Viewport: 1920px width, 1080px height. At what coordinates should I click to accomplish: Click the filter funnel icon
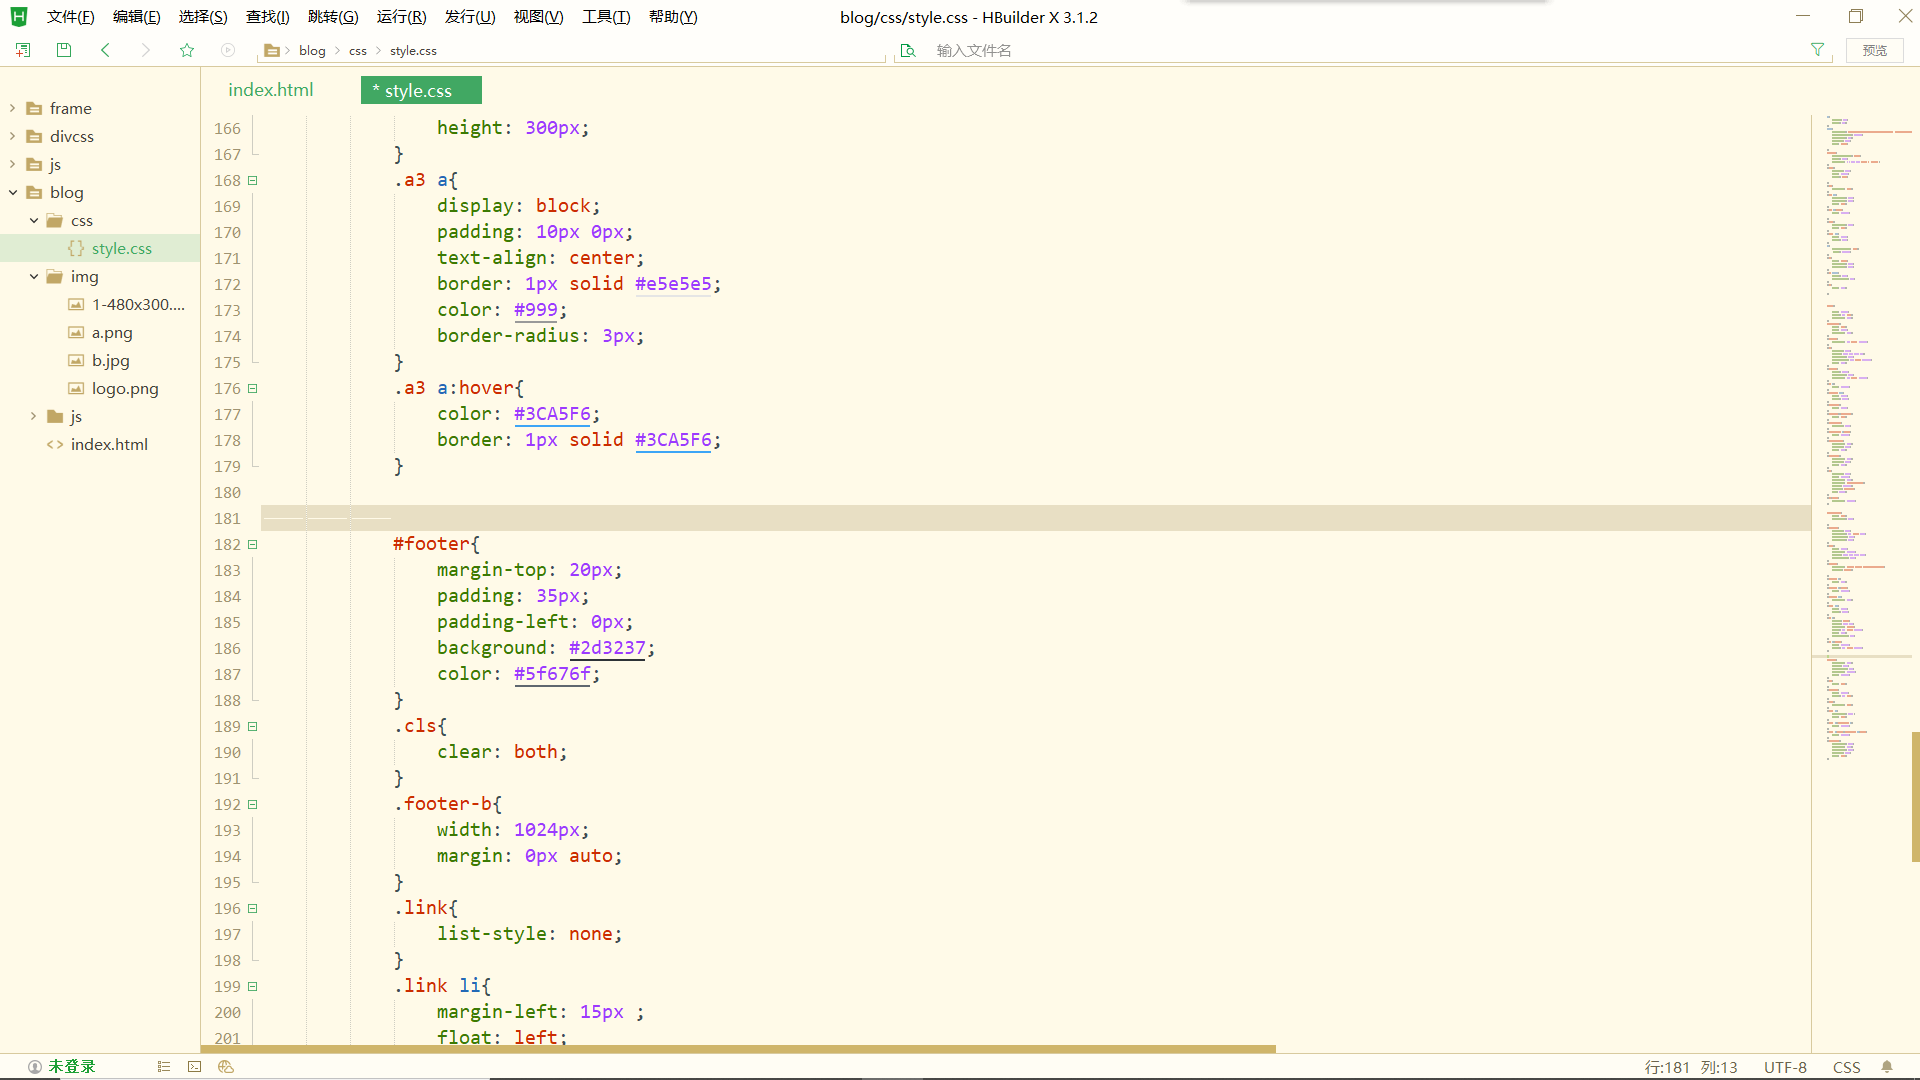point(1817,50)
